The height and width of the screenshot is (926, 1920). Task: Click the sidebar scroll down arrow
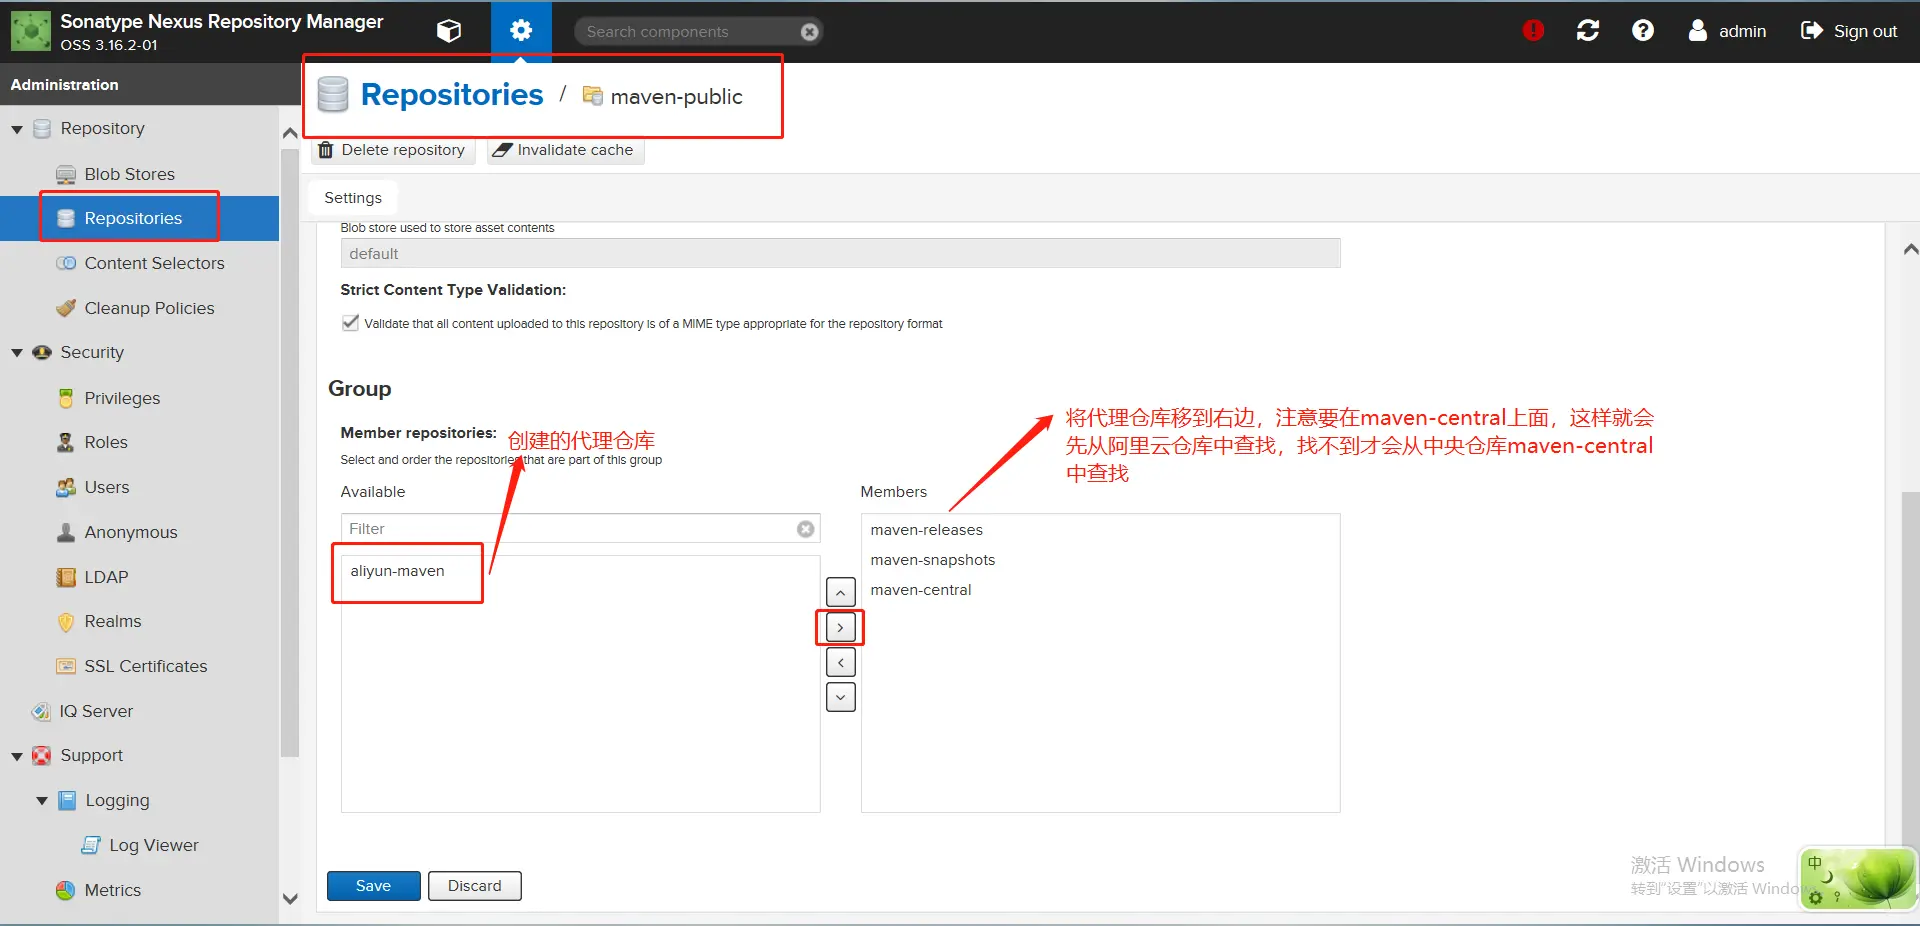(x=290, y=898)
